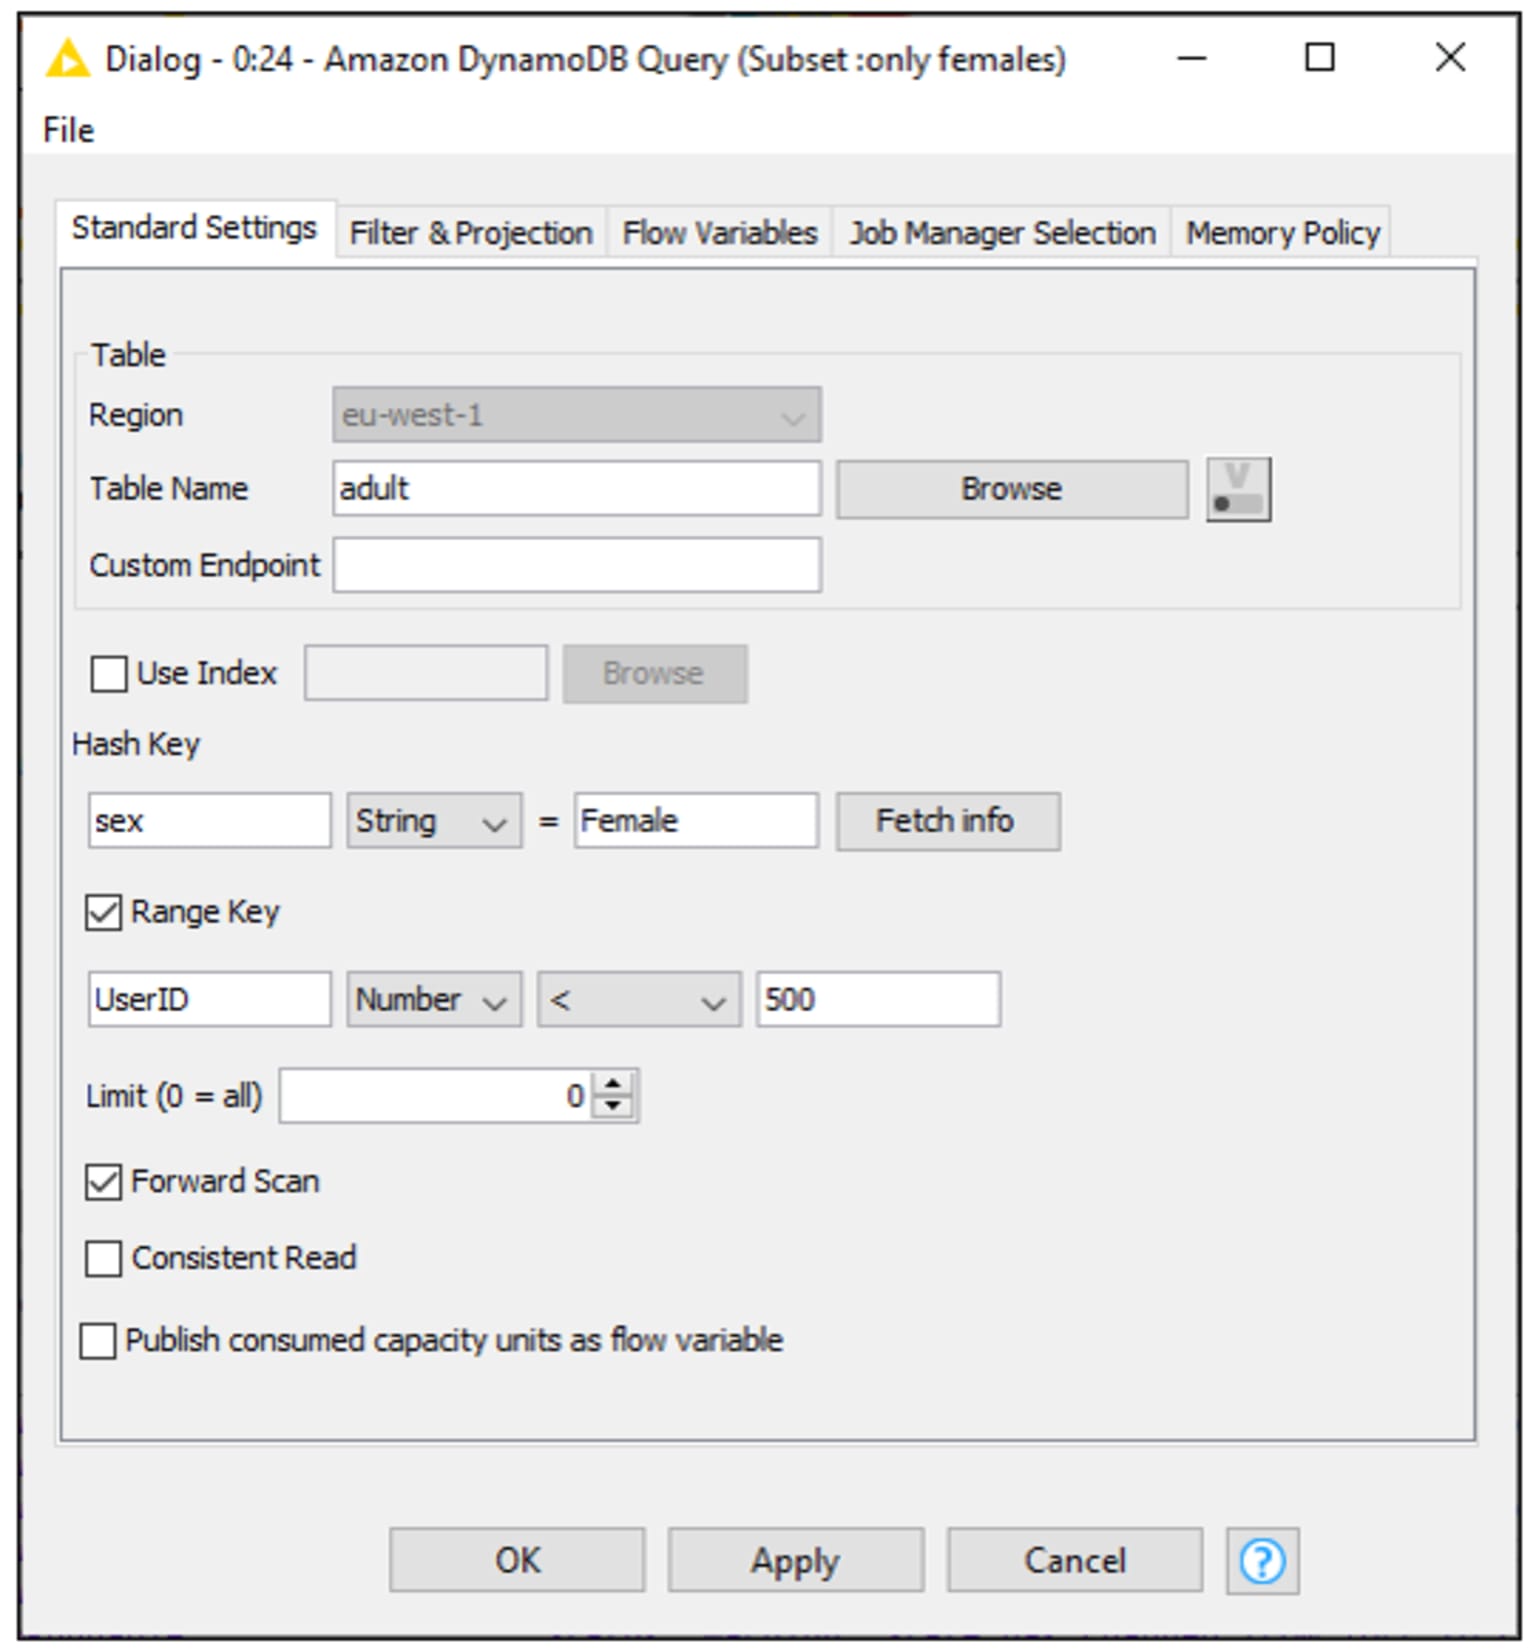Image resolution: width=1536 pixels, height=1652 pixels.
Task: Click the flow variable icon beside Table Name
Action: (x=1238, y=490)
